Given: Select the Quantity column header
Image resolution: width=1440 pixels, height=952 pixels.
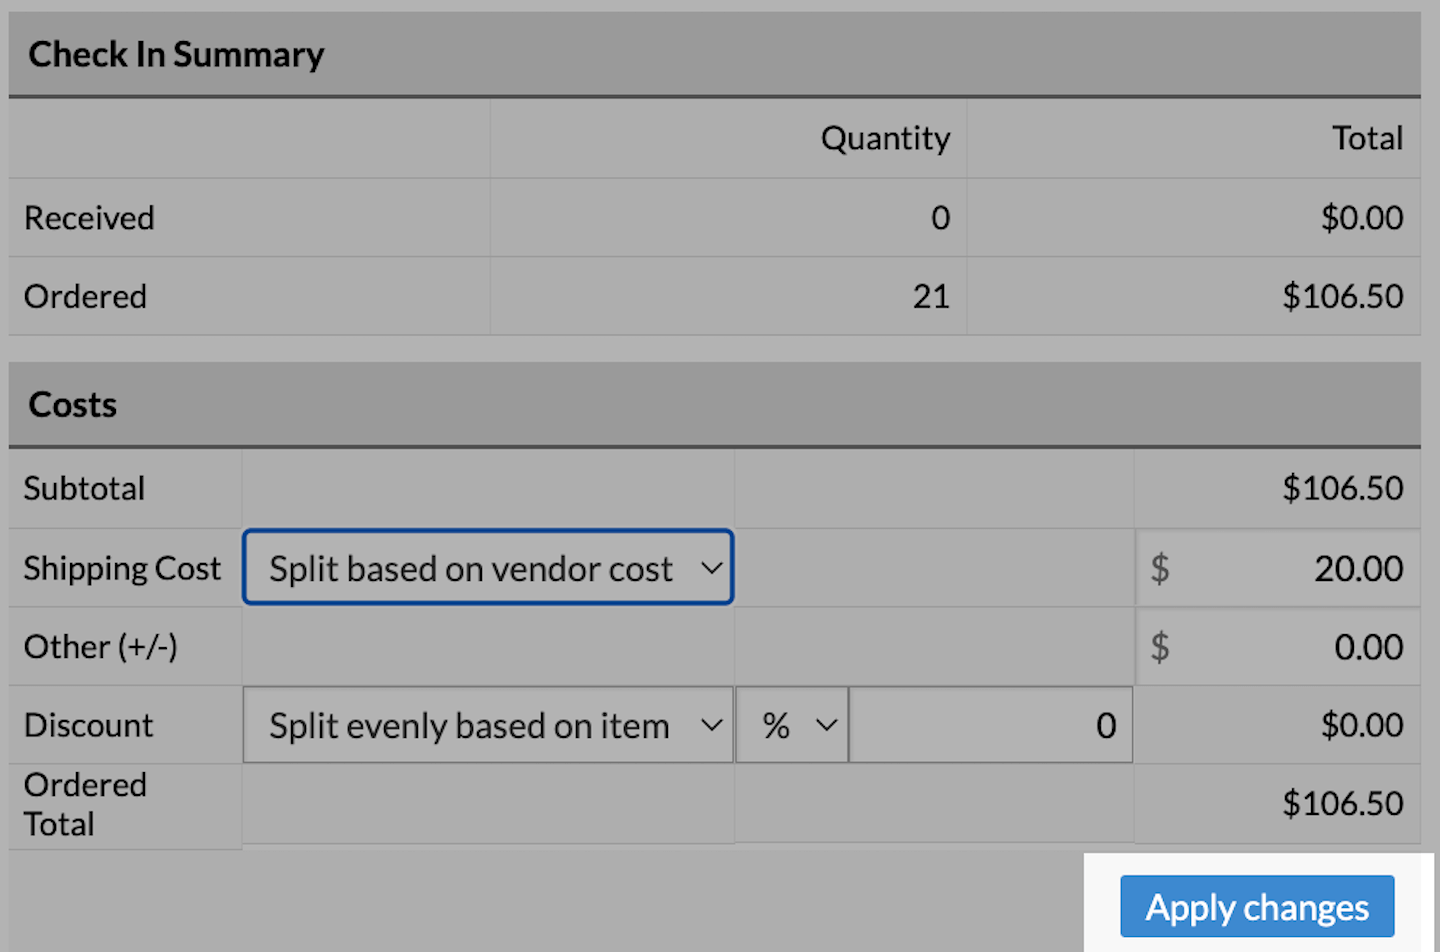Looking at the screenshot, I should tap(885, 138).
